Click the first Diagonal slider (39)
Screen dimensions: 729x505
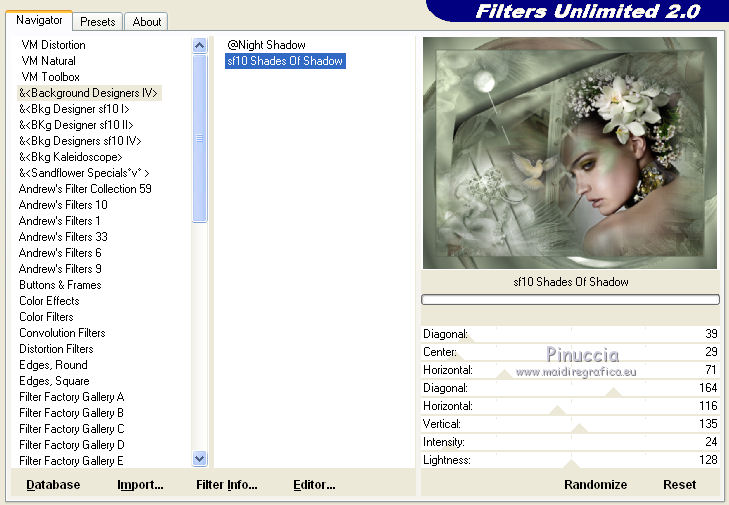pyautogui.click(x=570, y=334)
